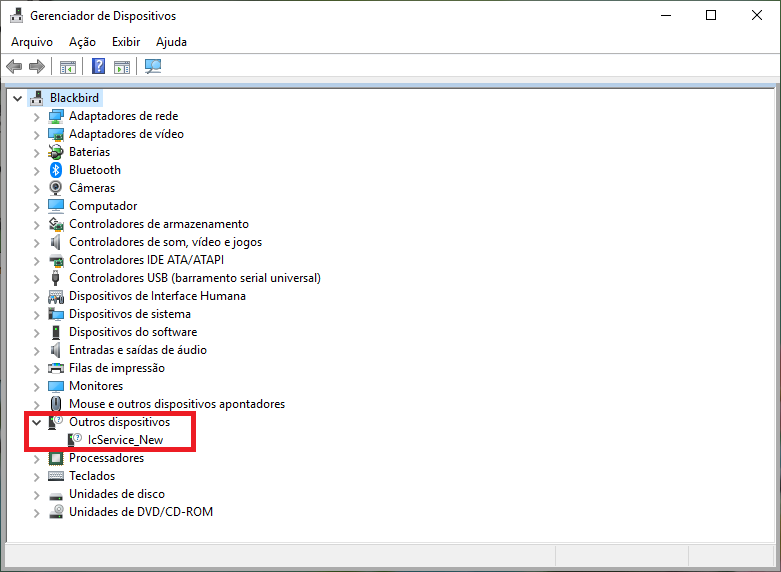Click the Dispositivos de sistema icon
The width and height of the screenshot is (781, 572).
56,314
